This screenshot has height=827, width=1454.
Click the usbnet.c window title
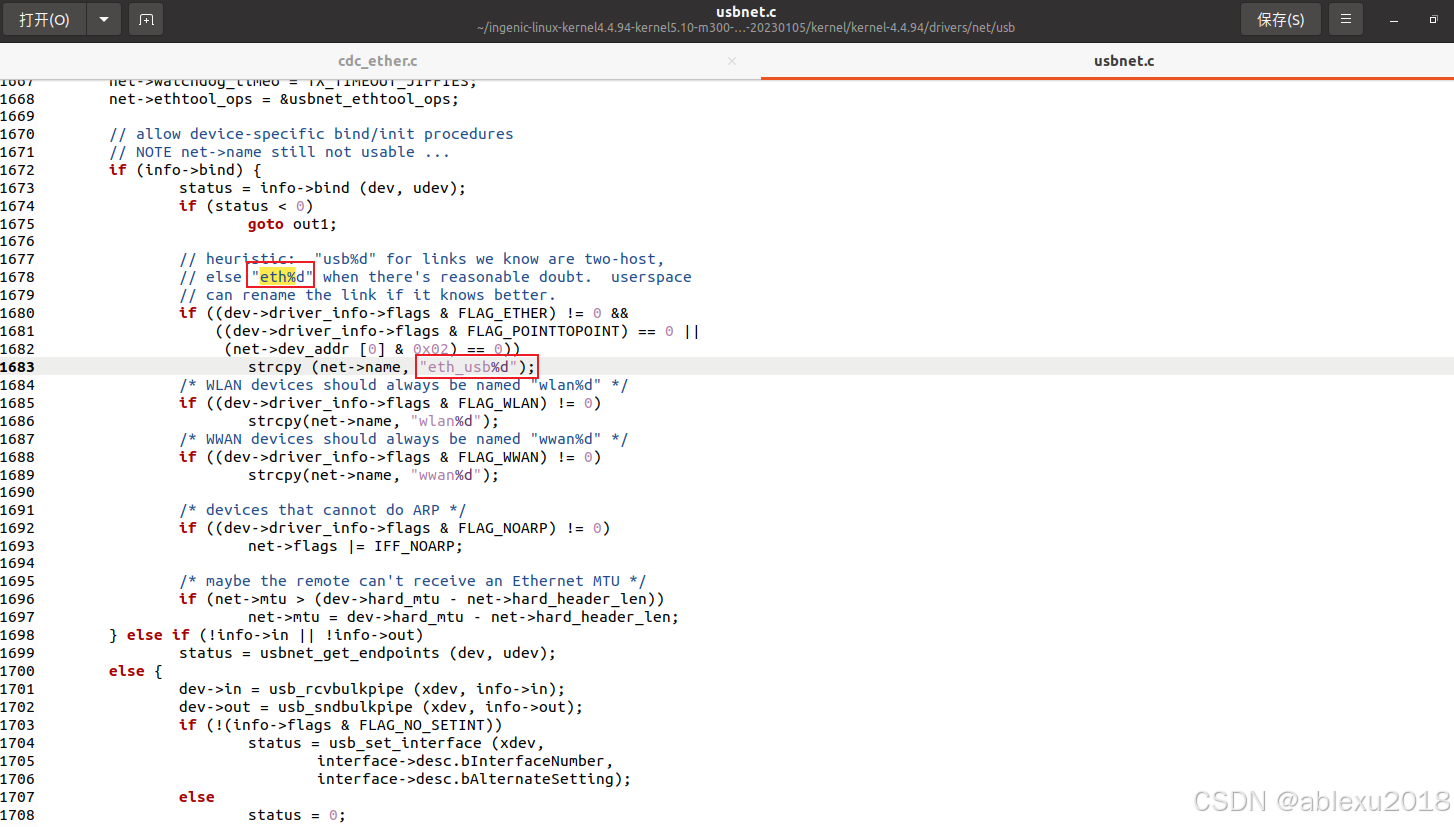tap(746, 12)
